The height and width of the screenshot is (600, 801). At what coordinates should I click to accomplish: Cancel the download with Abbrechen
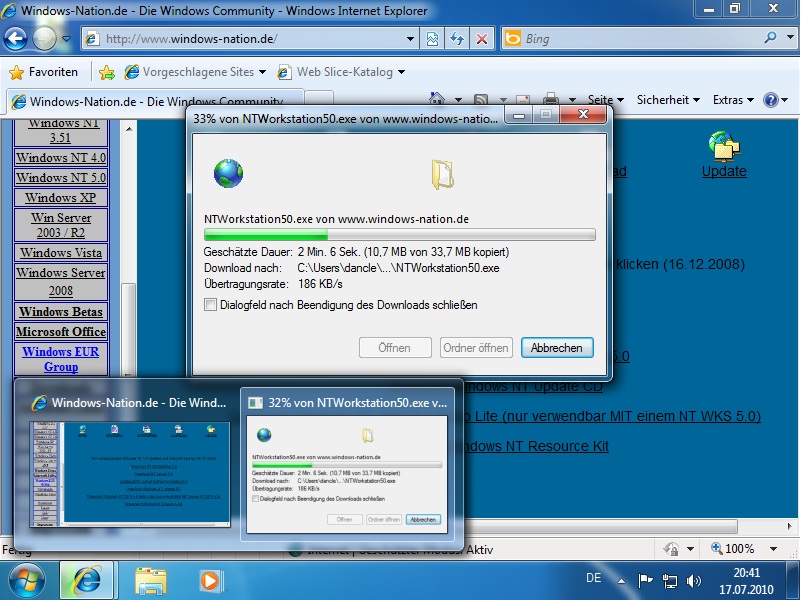tap(557, 348)
